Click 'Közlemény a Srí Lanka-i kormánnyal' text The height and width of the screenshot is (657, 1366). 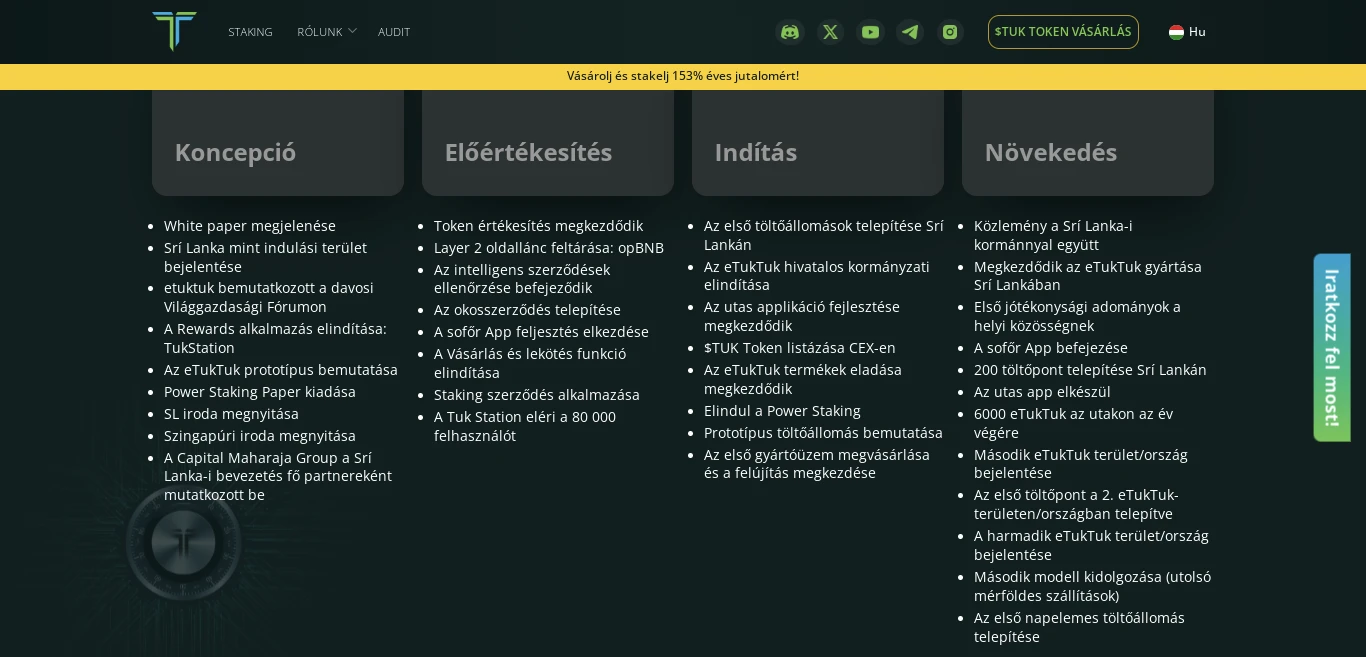(1053, 235)
